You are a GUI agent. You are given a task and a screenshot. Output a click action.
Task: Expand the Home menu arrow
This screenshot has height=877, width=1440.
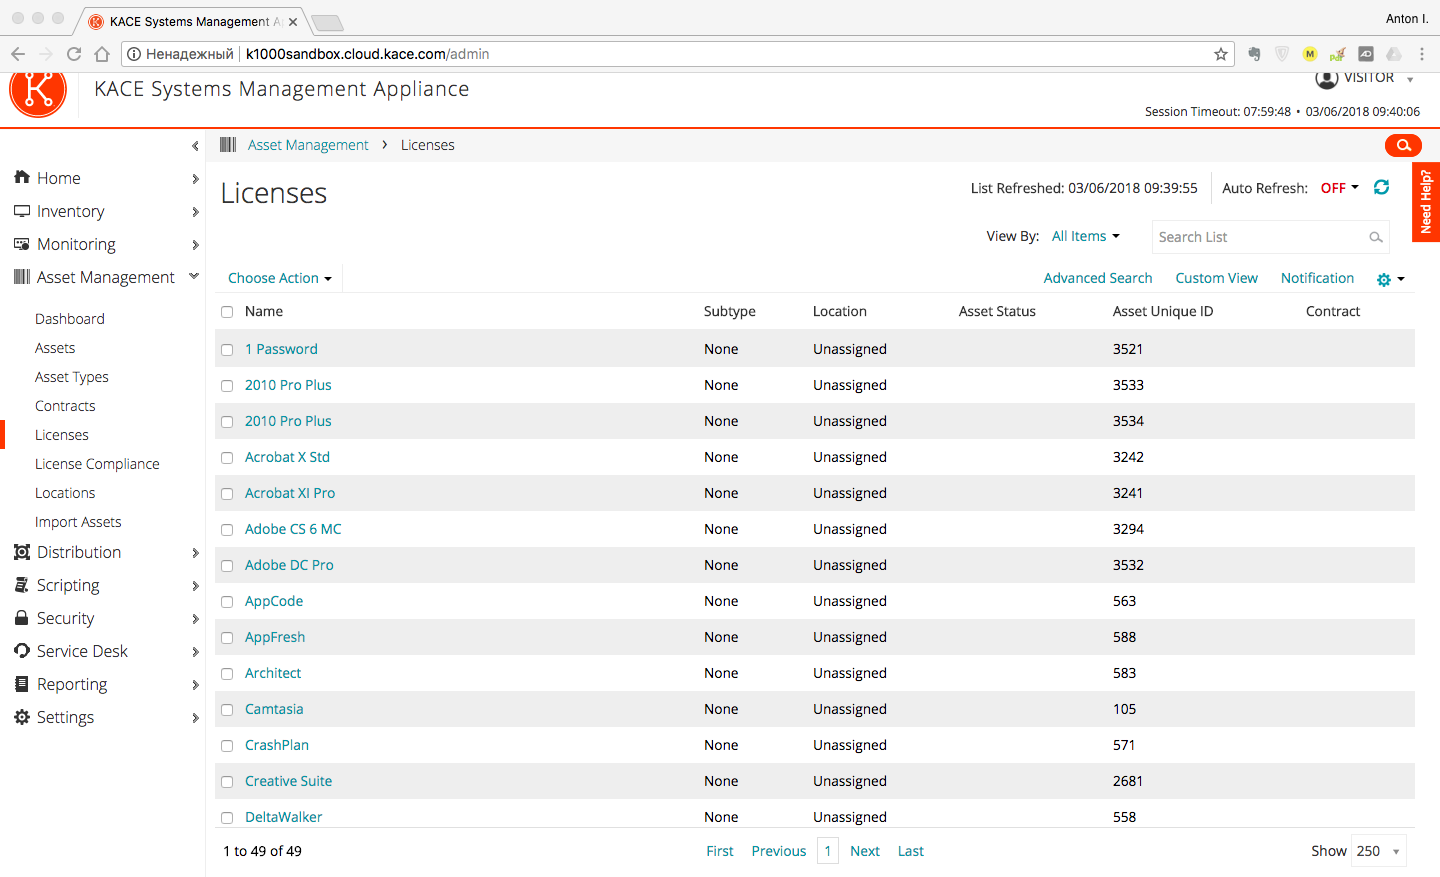pos(195,178)
